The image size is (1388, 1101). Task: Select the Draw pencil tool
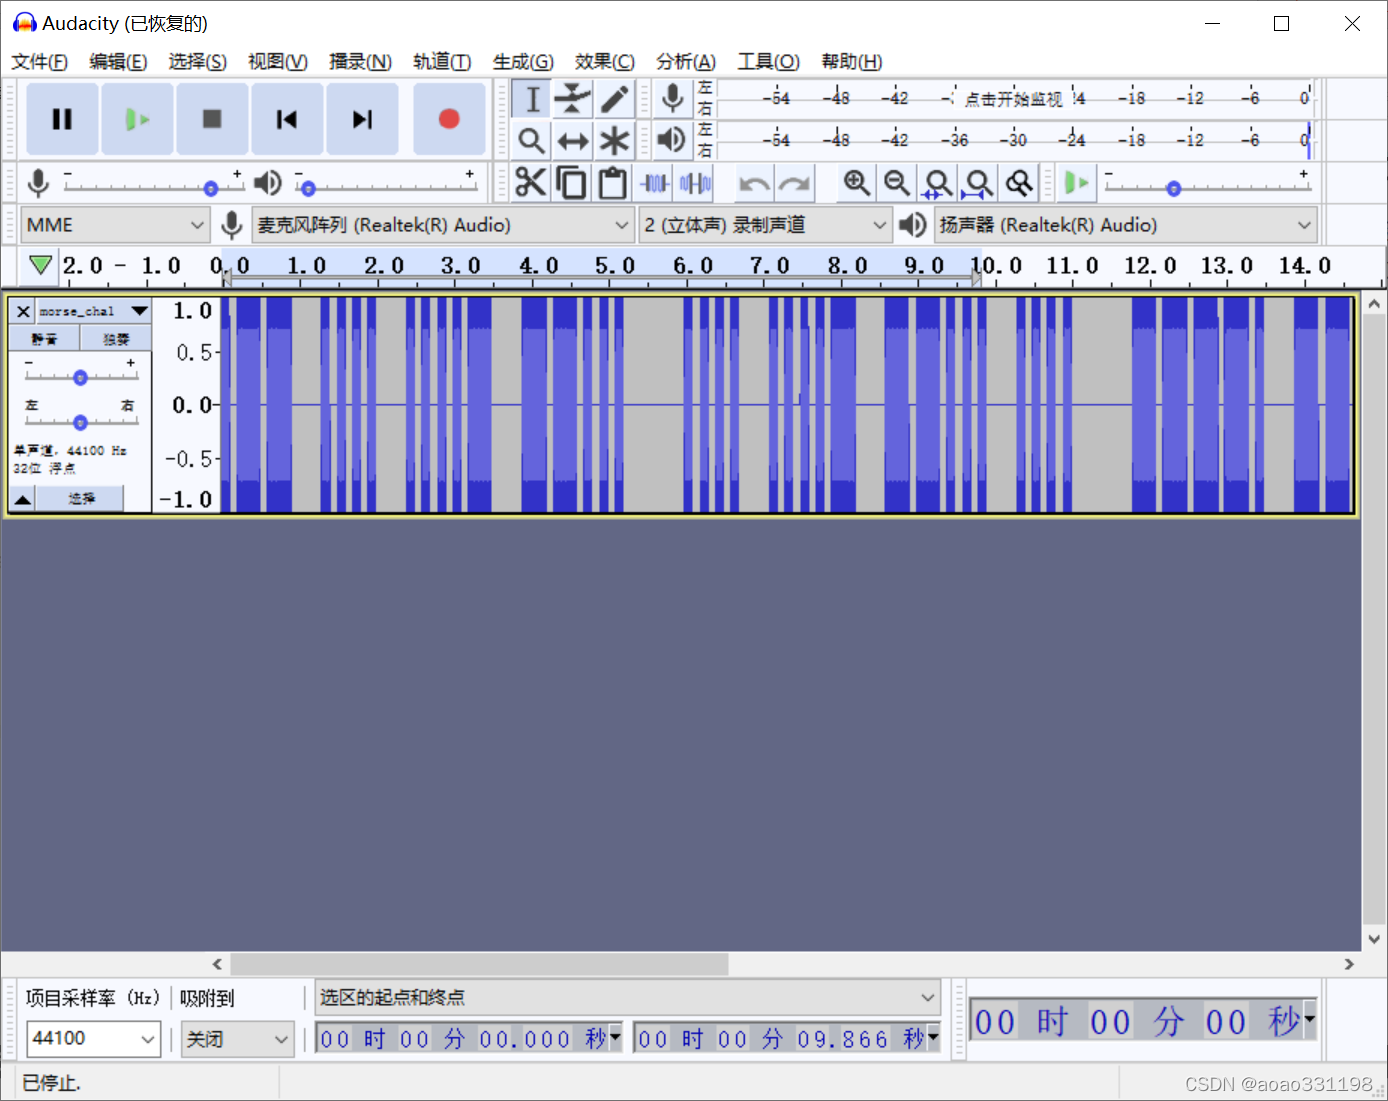pos(614,98)
